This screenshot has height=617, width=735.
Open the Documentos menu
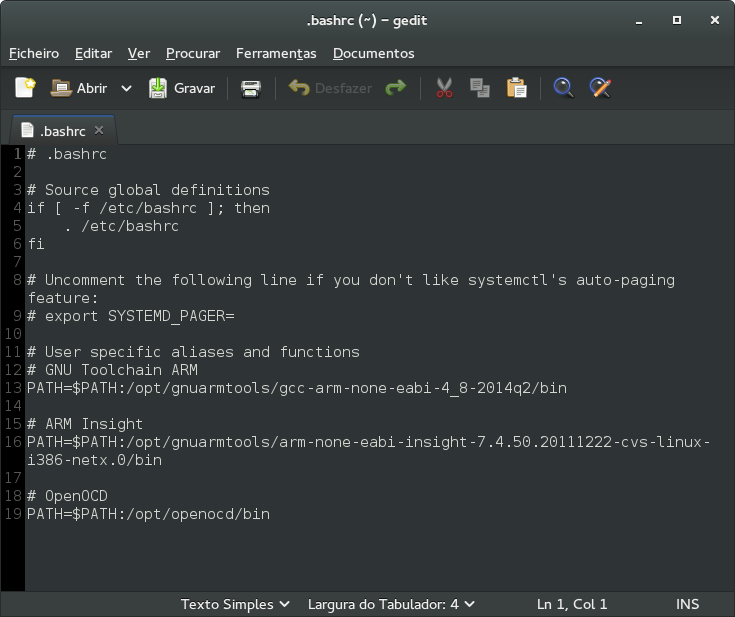click(373, 53)
